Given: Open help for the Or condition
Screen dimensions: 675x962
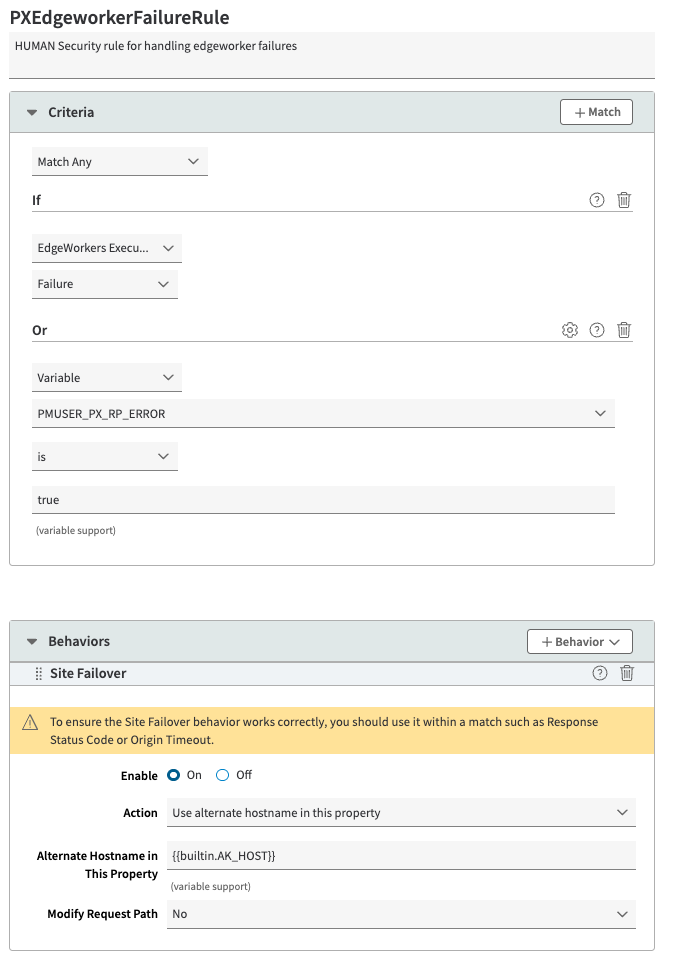Looking at the screenshot, I should (597, 330).
